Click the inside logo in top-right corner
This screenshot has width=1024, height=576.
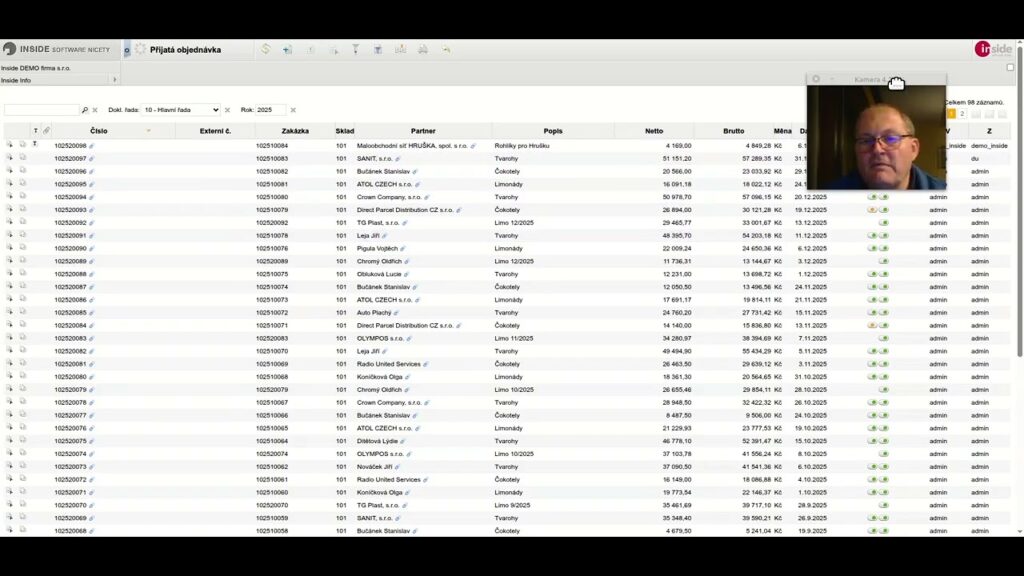coord(993,49)
